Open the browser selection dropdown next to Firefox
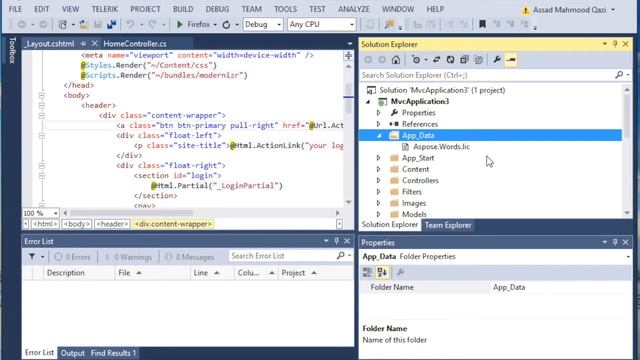This screenshot has width=640, height=360. [x=215, y=25]
